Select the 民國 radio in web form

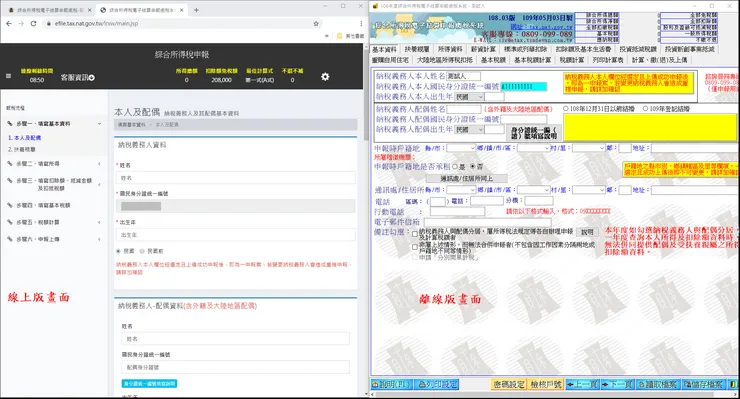point(118,251)
